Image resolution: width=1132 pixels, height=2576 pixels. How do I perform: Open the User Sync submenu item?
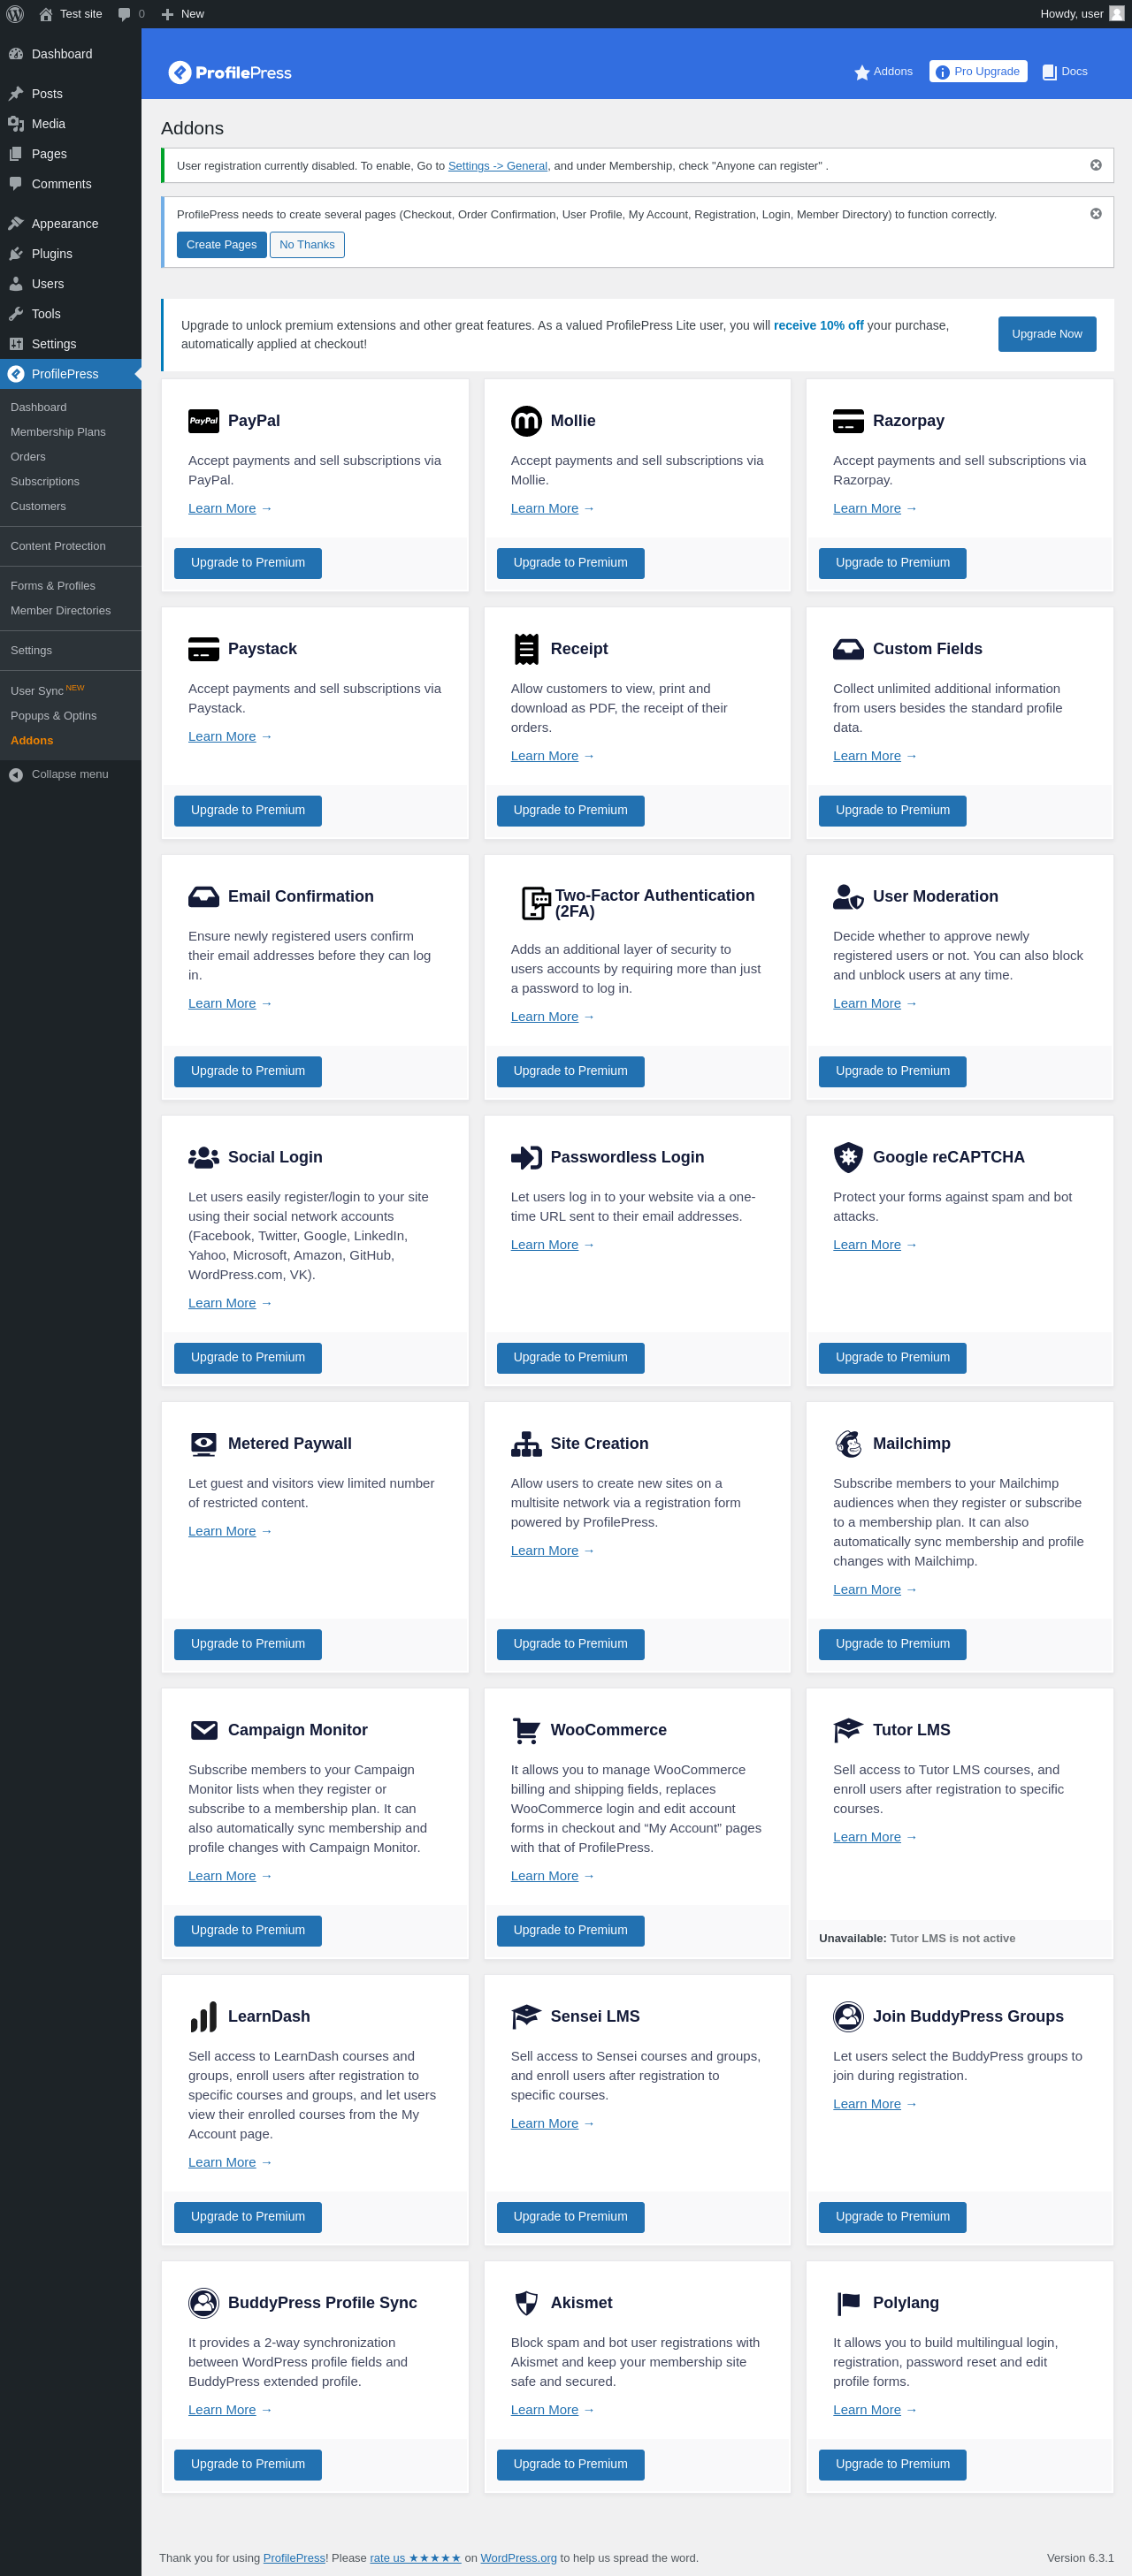click(47, 691)
